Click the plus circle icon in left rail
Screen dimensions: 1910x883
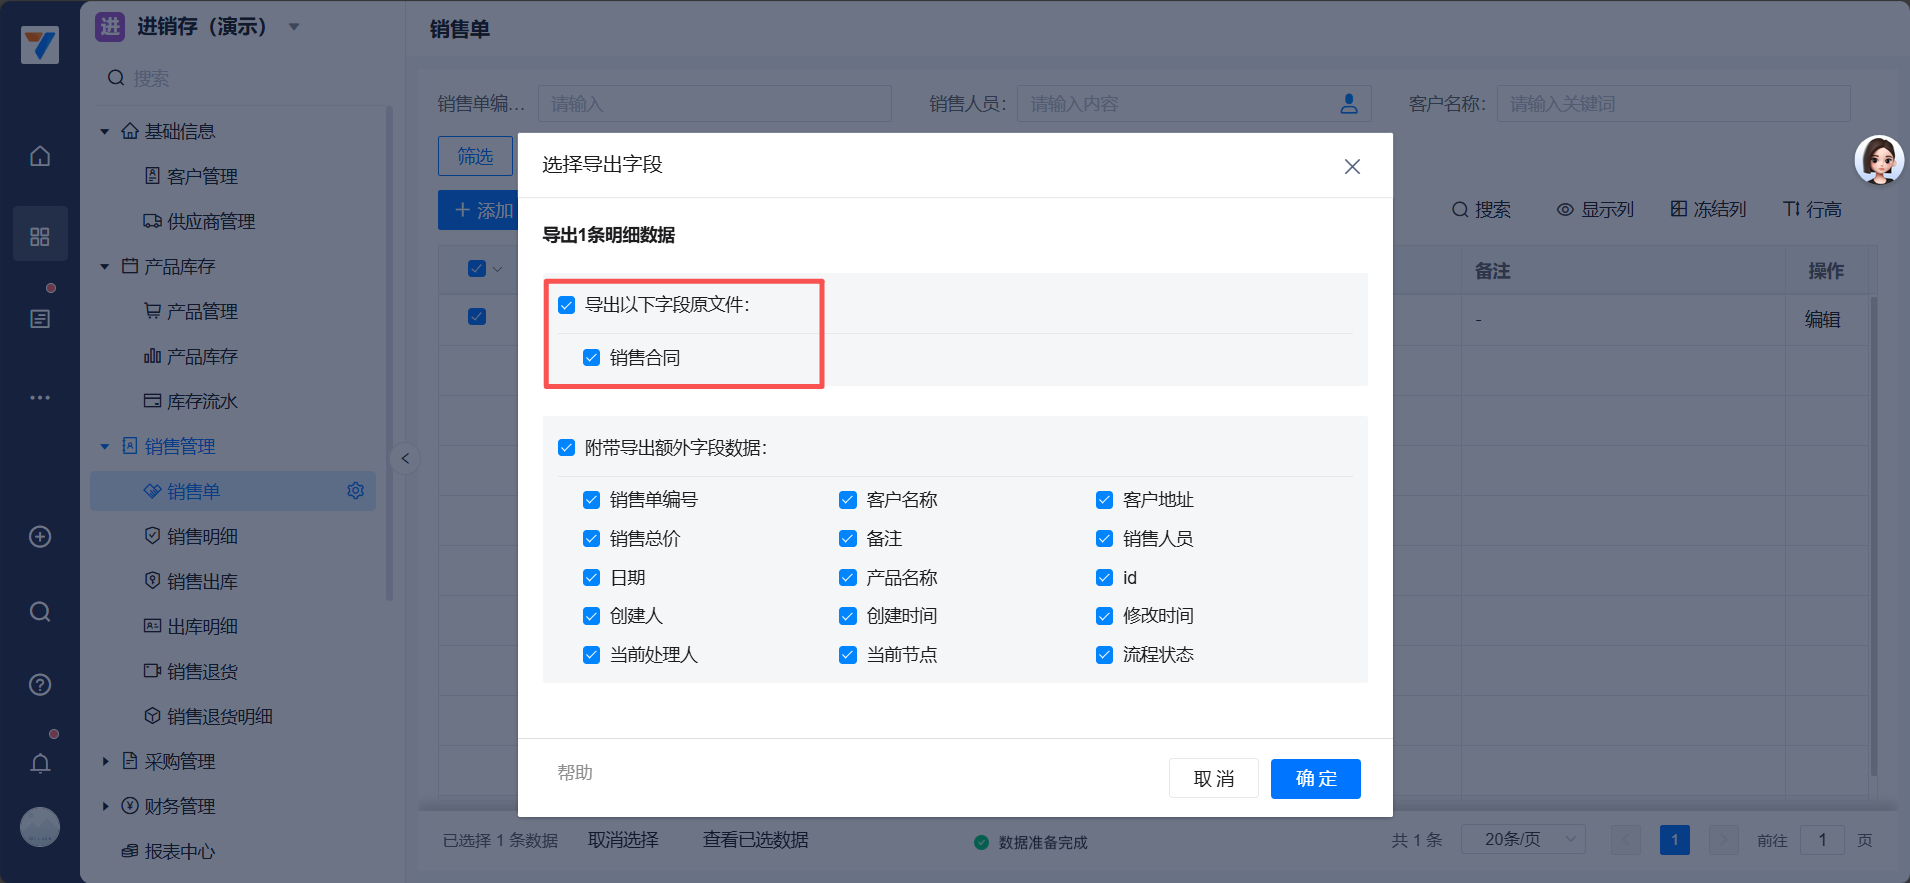[x=40, y=537]
